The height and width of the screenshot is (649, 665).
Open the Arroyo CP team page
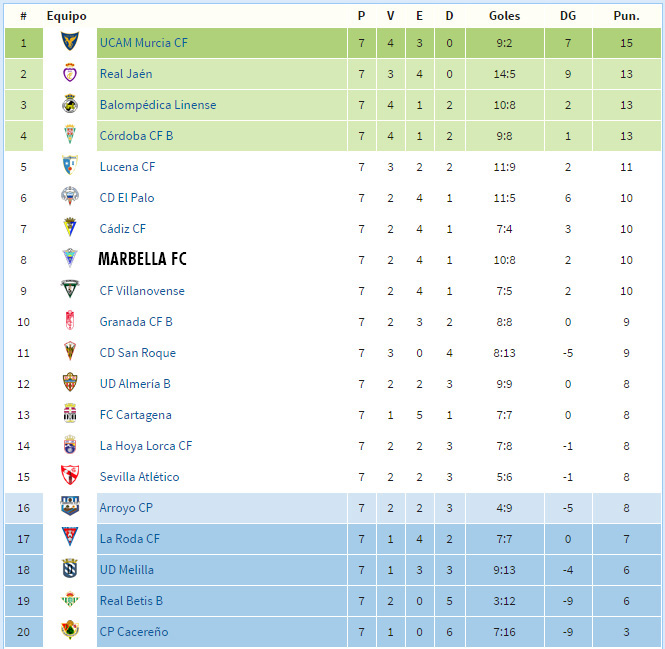click(x=126, y=508)
